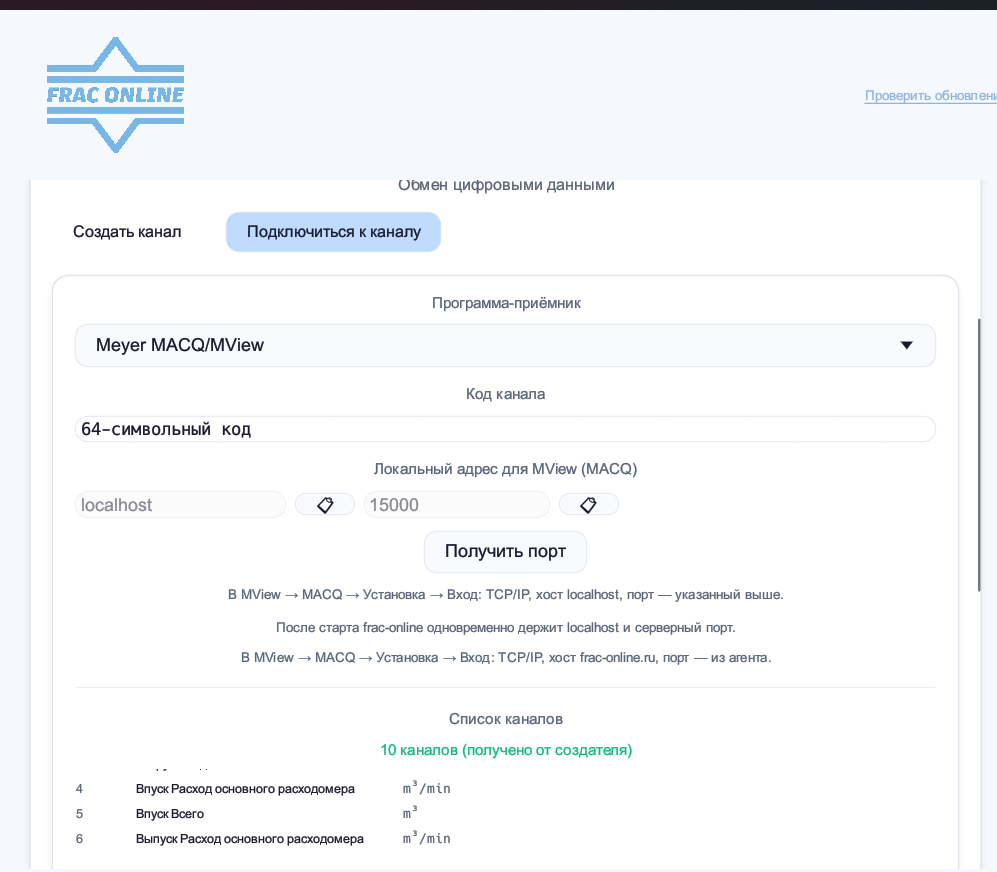The height and width of the screenshot is (872, 997).
Task: Click the tag icon next to localhost field
Action: pyautogui.click(x=324, y=505)
